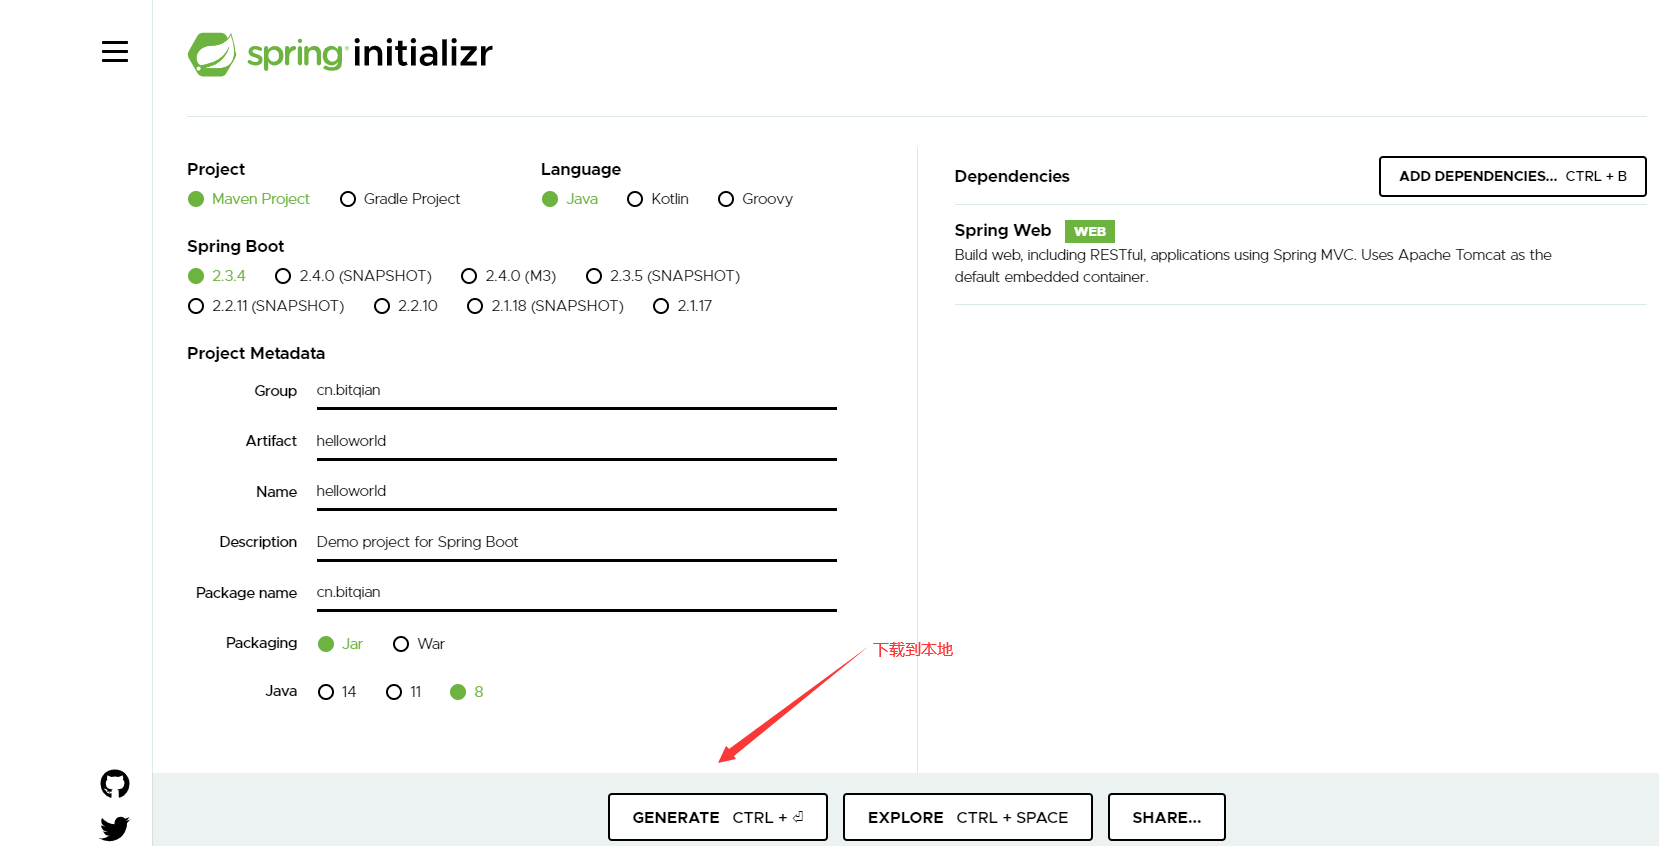
Task: Select Maven Project option
Action: (249, 199)
